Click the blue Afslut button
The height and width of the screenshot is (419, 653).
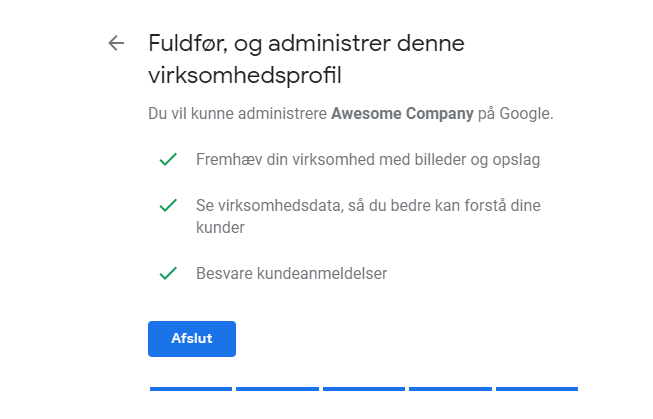click(192, 339)
